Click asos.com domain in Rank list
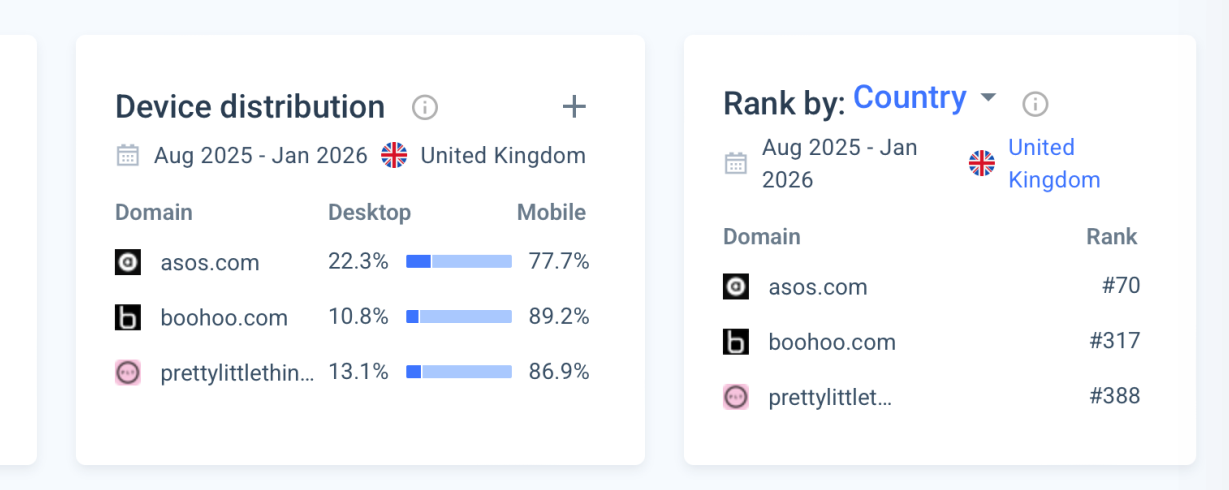 (x=817, y=287)
